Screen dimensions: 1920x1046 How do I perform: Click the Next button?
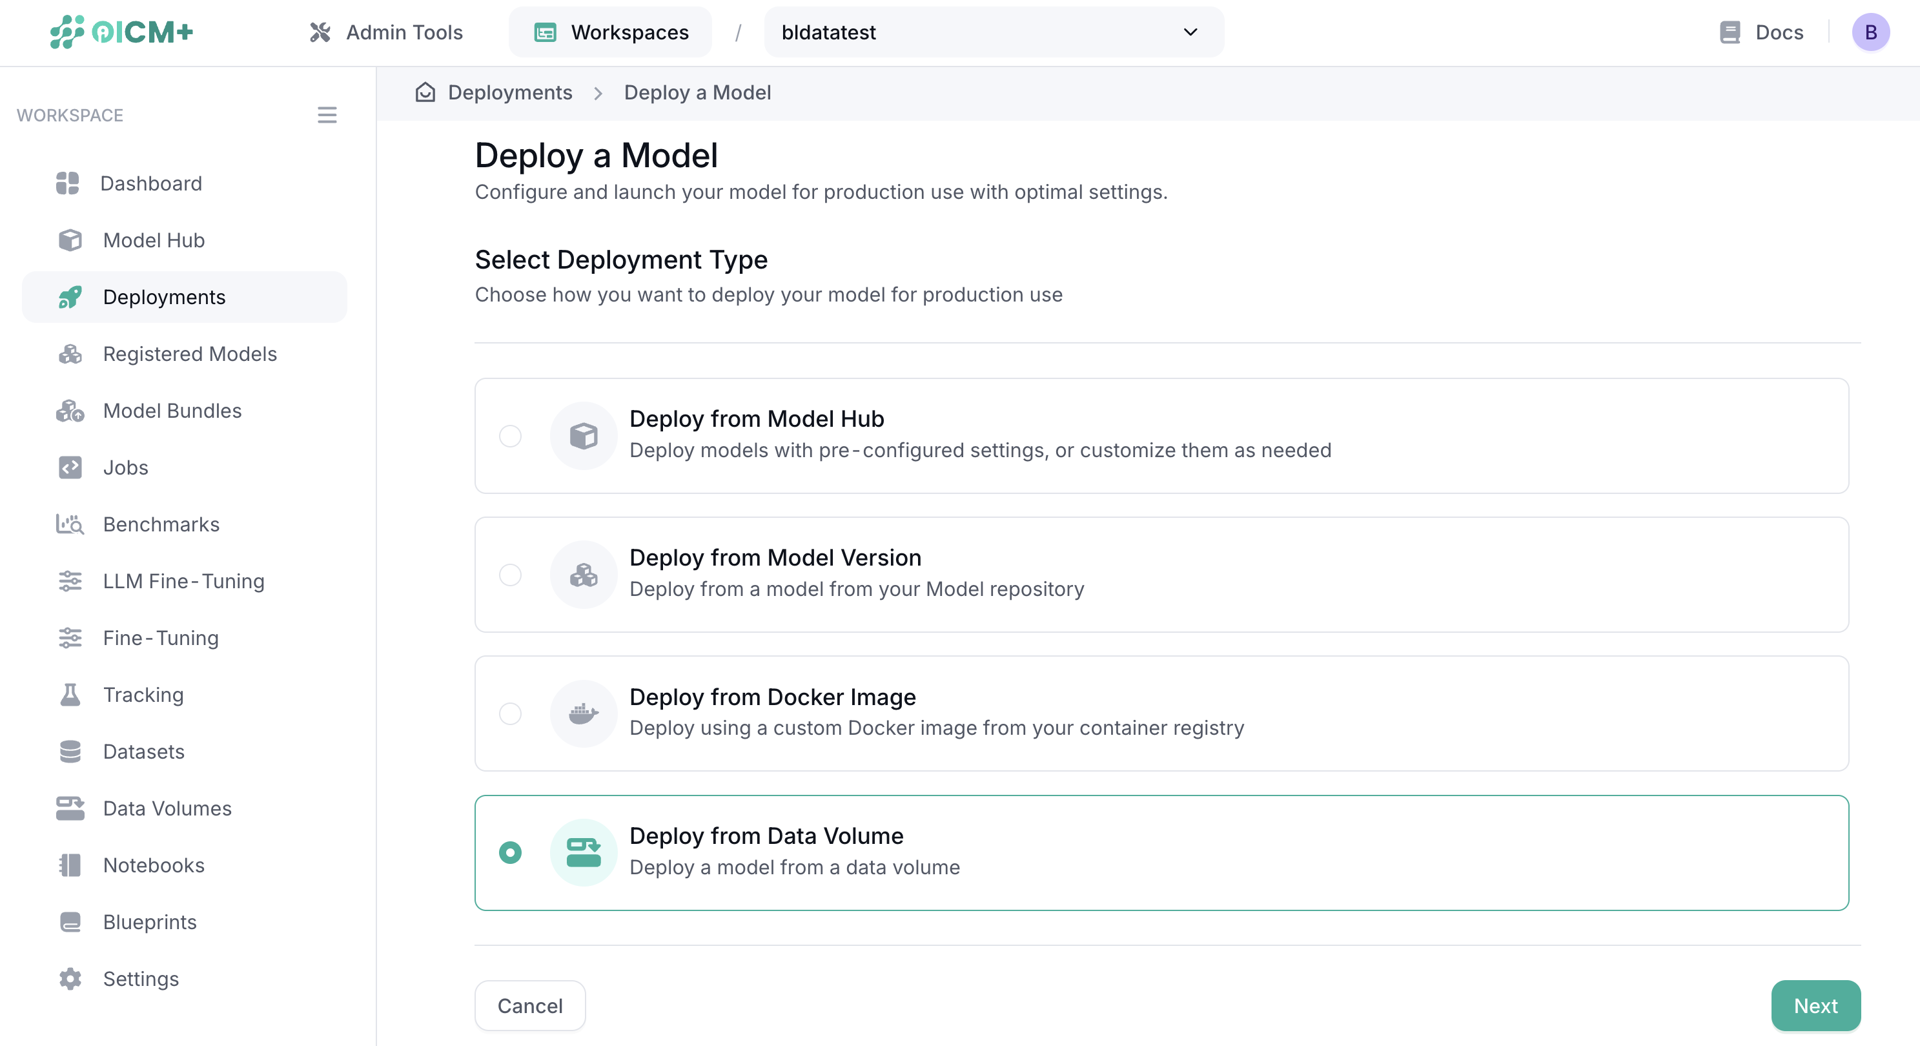1816,1005
